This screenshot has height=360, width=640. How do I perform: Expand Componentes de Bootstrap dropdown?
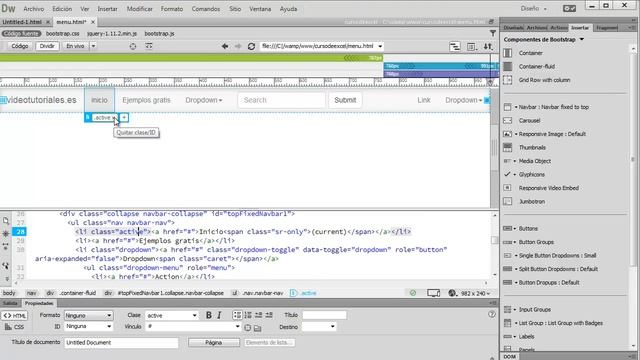coord(582,40)
